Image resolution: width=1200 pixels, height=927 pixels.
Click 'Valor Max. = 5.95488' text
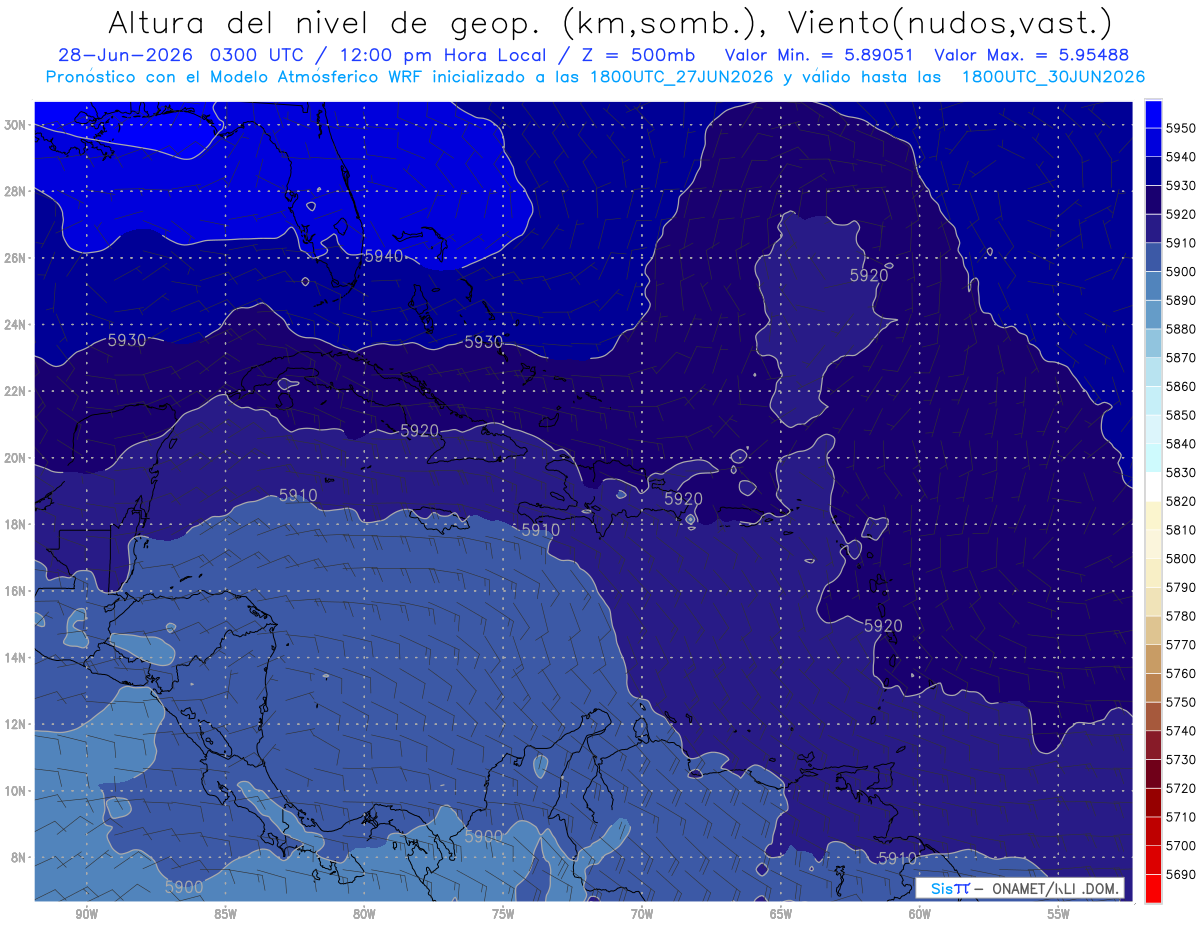click(1031, 55)
